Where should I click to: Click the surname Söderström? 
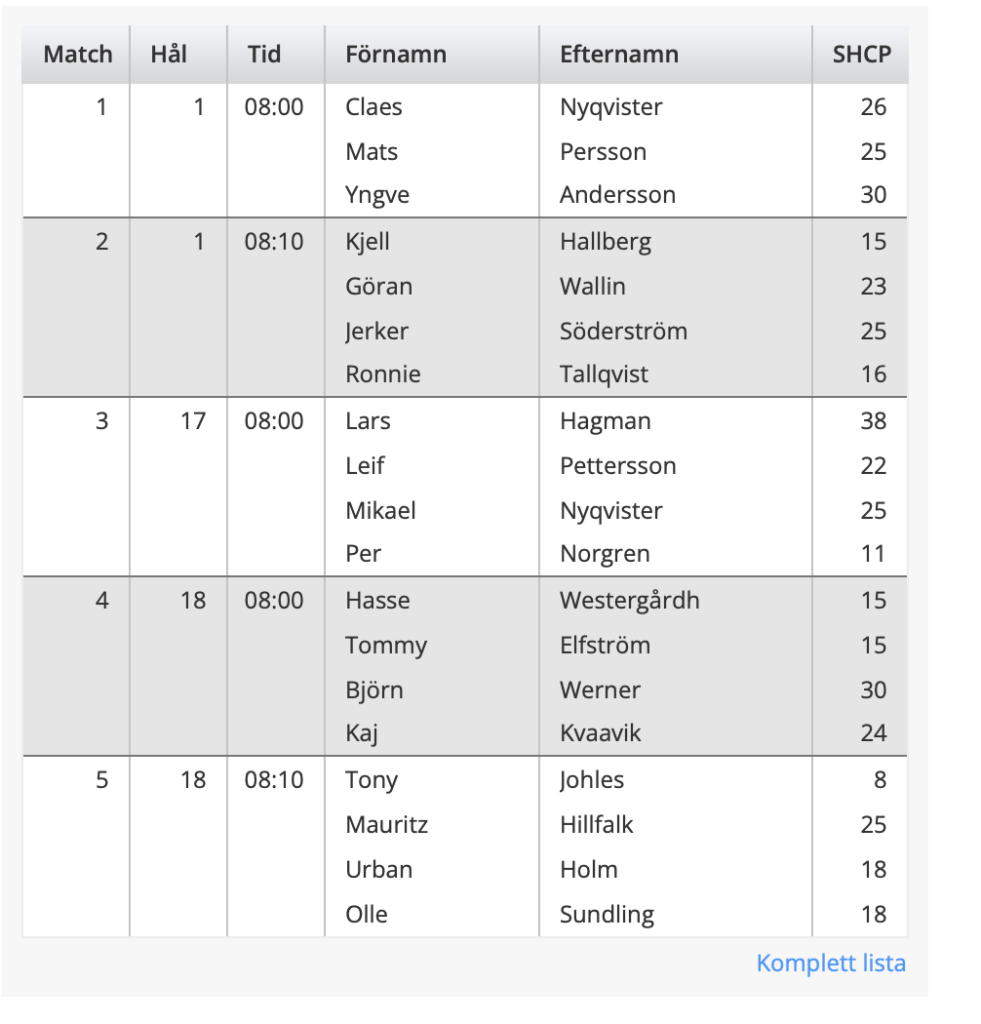pyautogui.click(x=623, y=331)
